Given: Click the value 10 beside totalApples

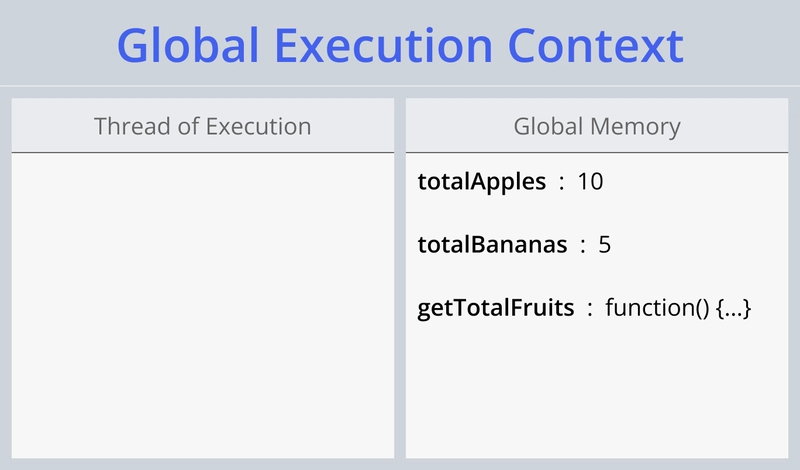Looking at the screenshot, I should pyautogui.click(x=590, y=182).
